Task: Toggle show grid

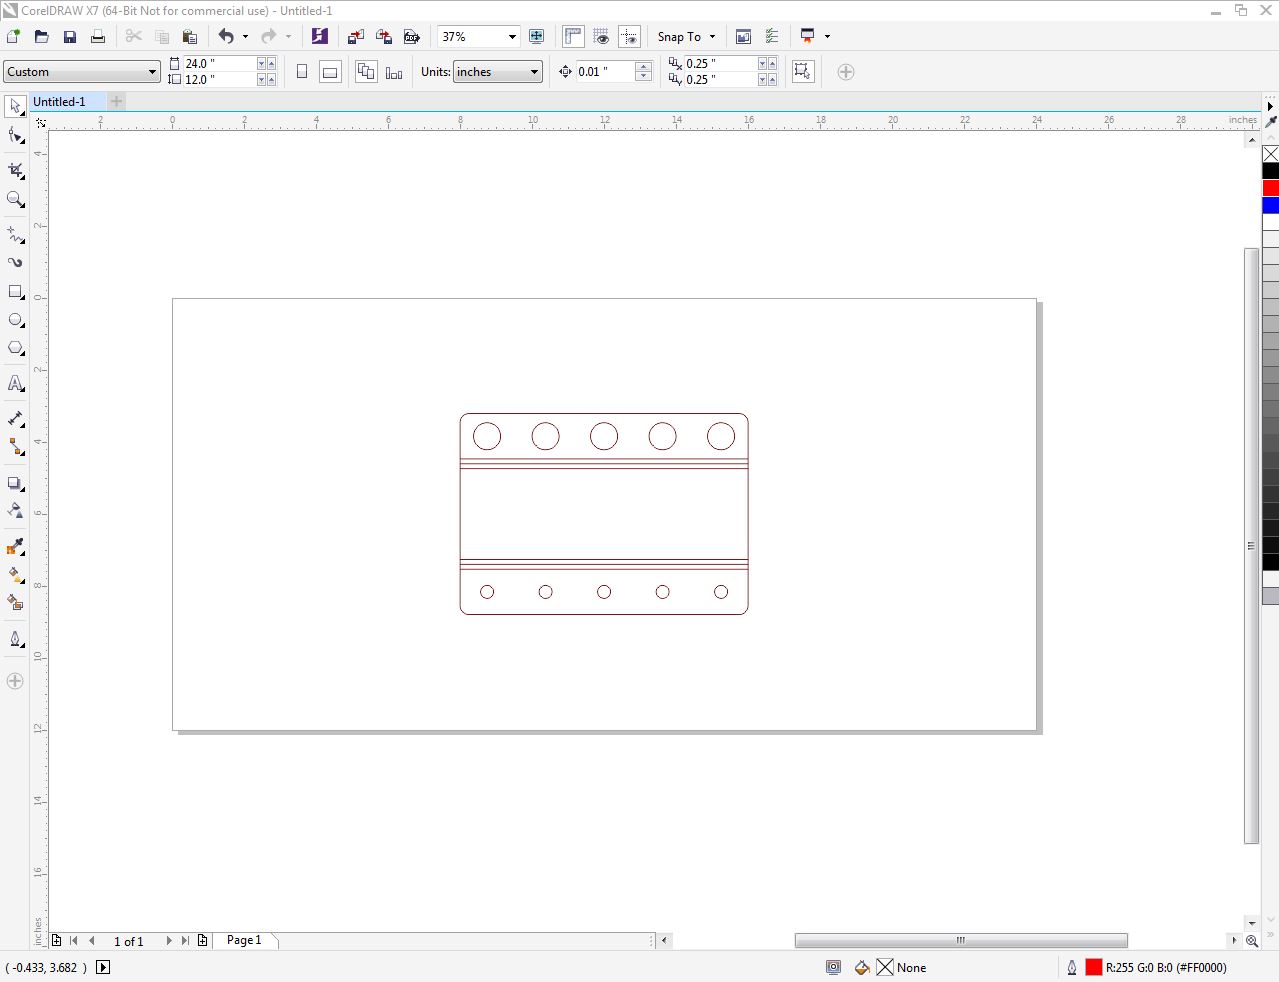Action: pos(601,37)
